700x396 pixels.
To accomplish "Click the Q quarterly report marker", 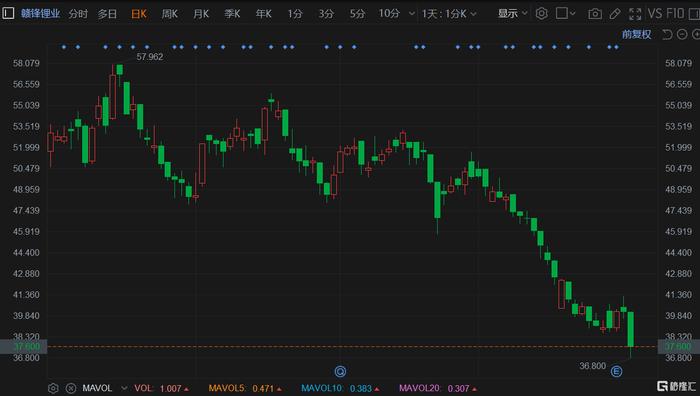I will (340, 371).
